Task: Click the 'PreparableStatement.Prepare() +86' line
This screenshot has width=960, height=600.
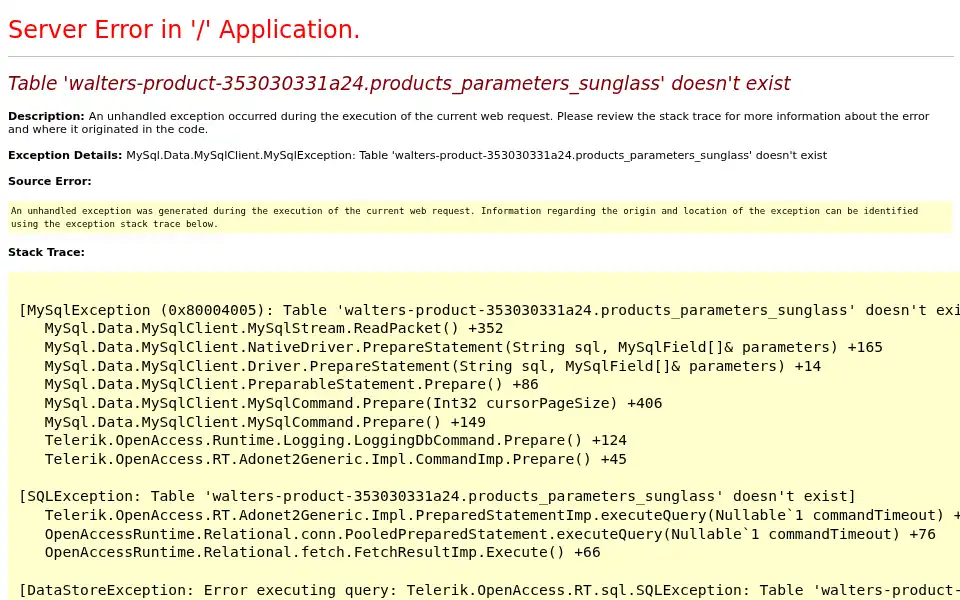Action: [291, 384]
